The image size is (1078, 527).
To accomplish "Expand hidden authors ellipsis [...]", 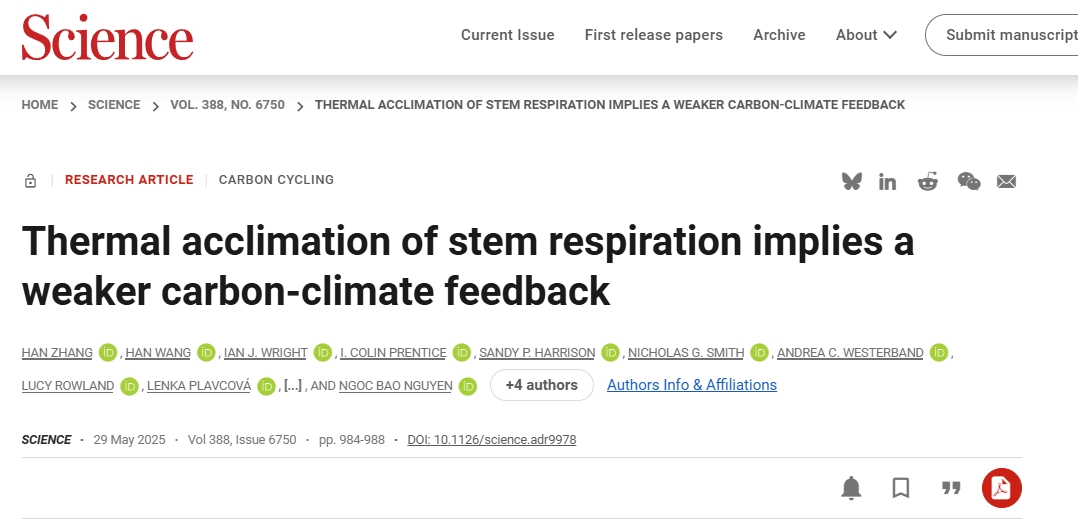I will (293, 385).
